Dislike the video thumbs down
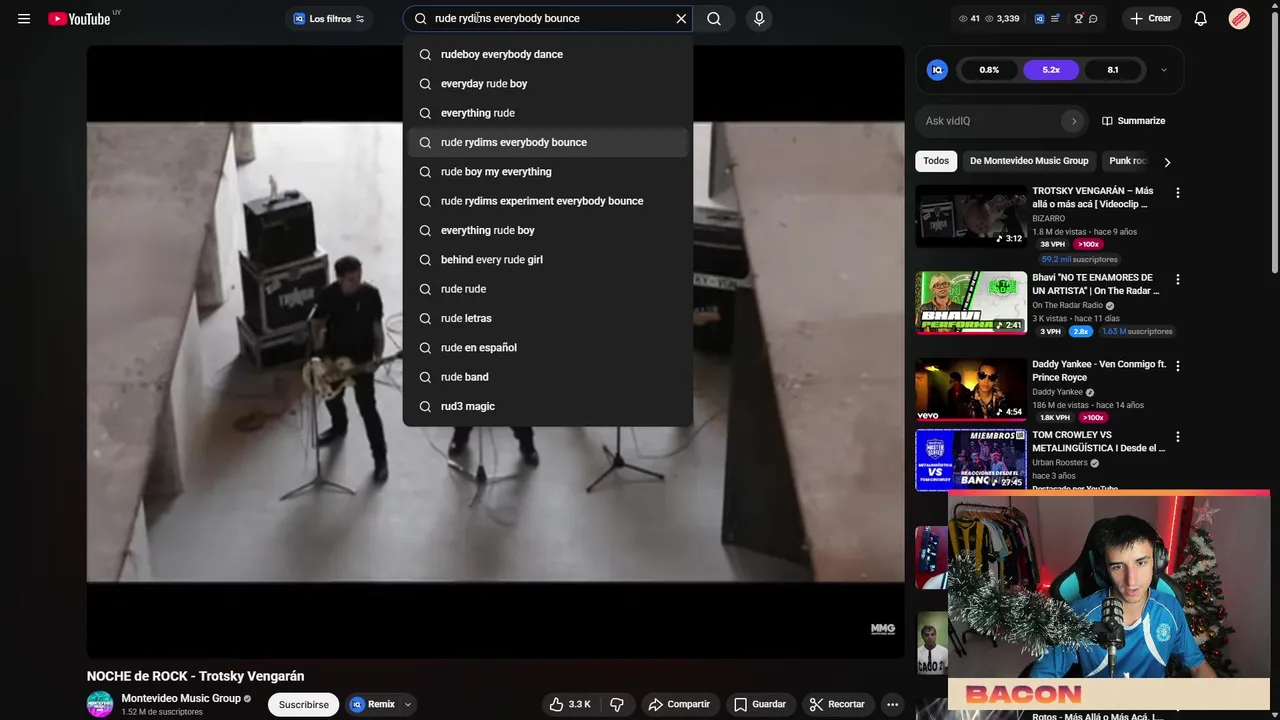Image resolution: width=1280 pixels, height=720 pixels. pyautogui.click(x=617, y=705)
